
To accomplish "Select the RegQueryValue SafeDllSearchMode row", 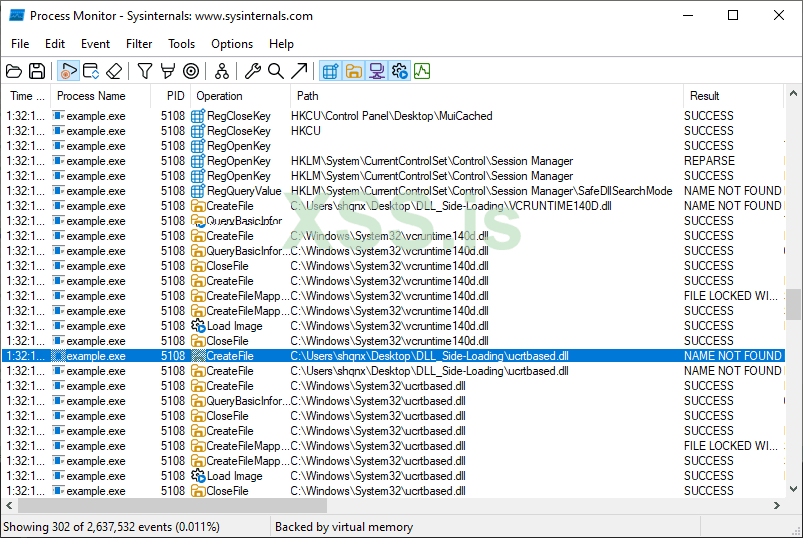I will (x=393, y=191).
